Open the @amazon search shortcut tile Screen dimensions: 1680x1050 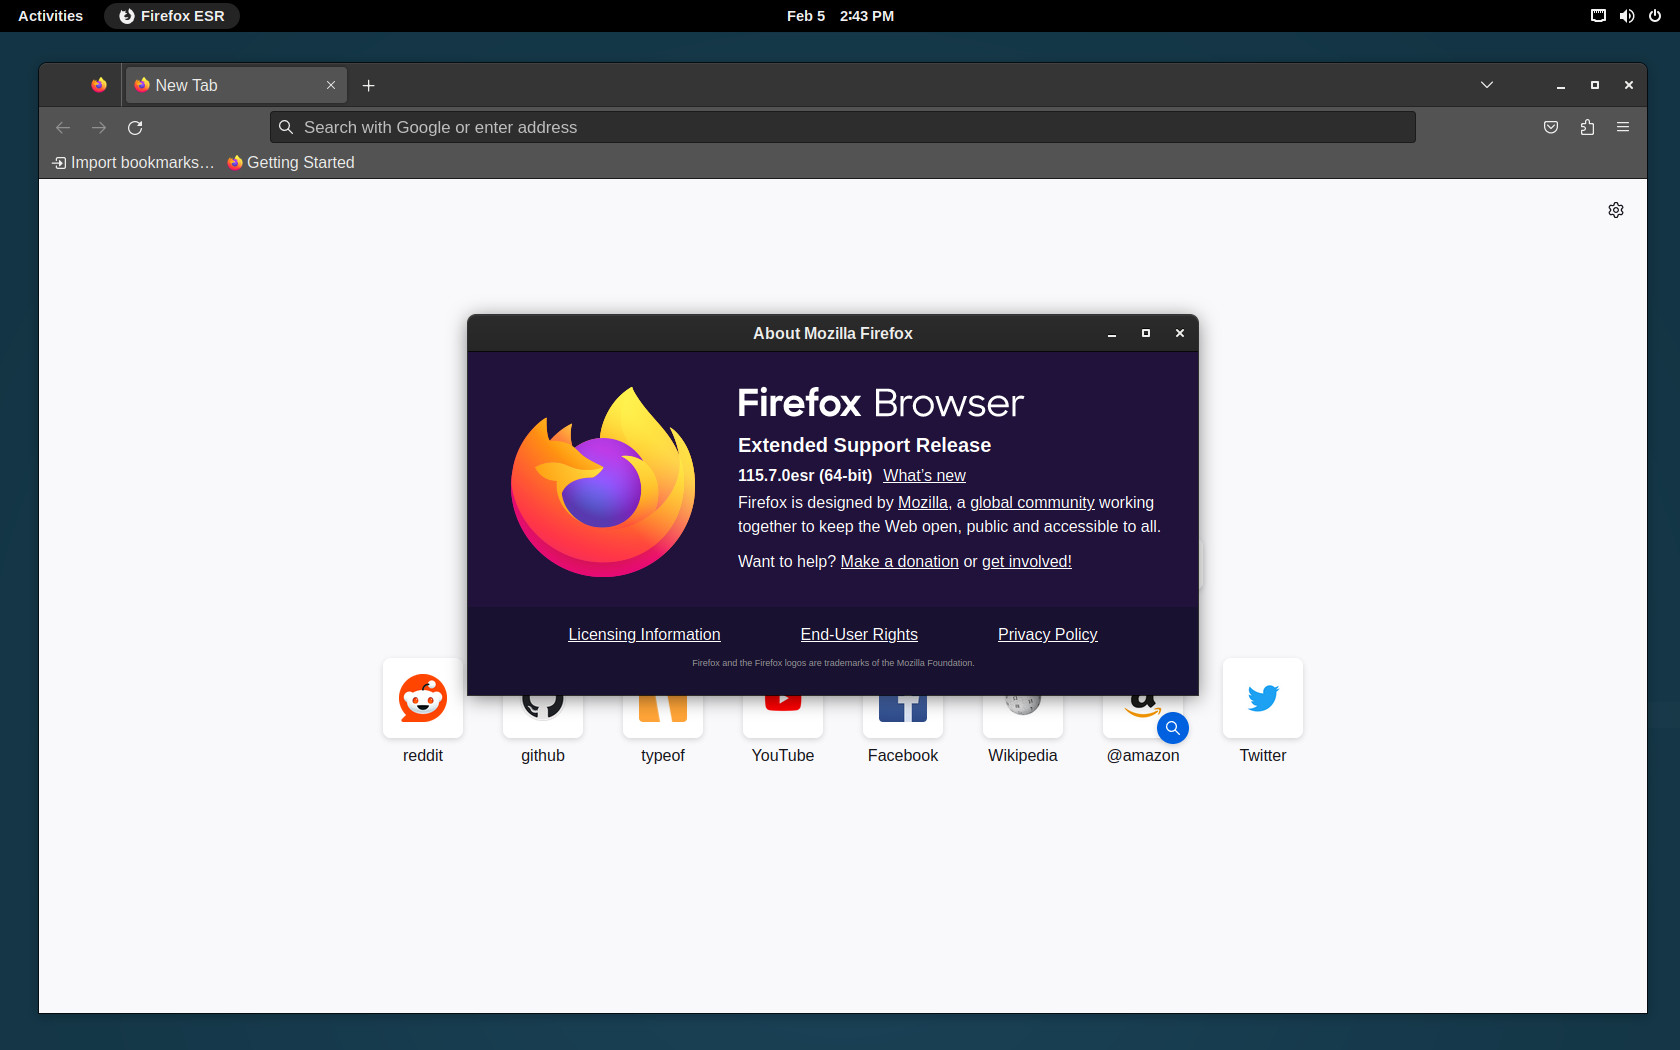tap(1143, 732)
